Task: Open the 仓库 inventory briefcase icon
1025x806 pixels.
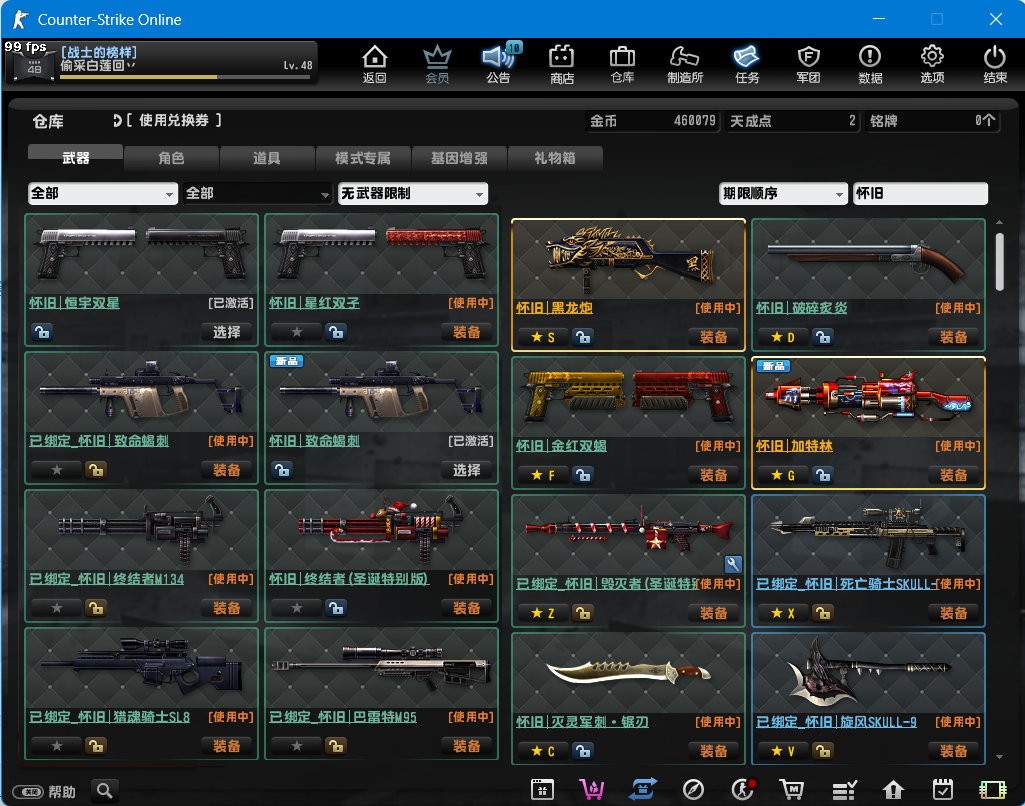Action: click(622, 64)
